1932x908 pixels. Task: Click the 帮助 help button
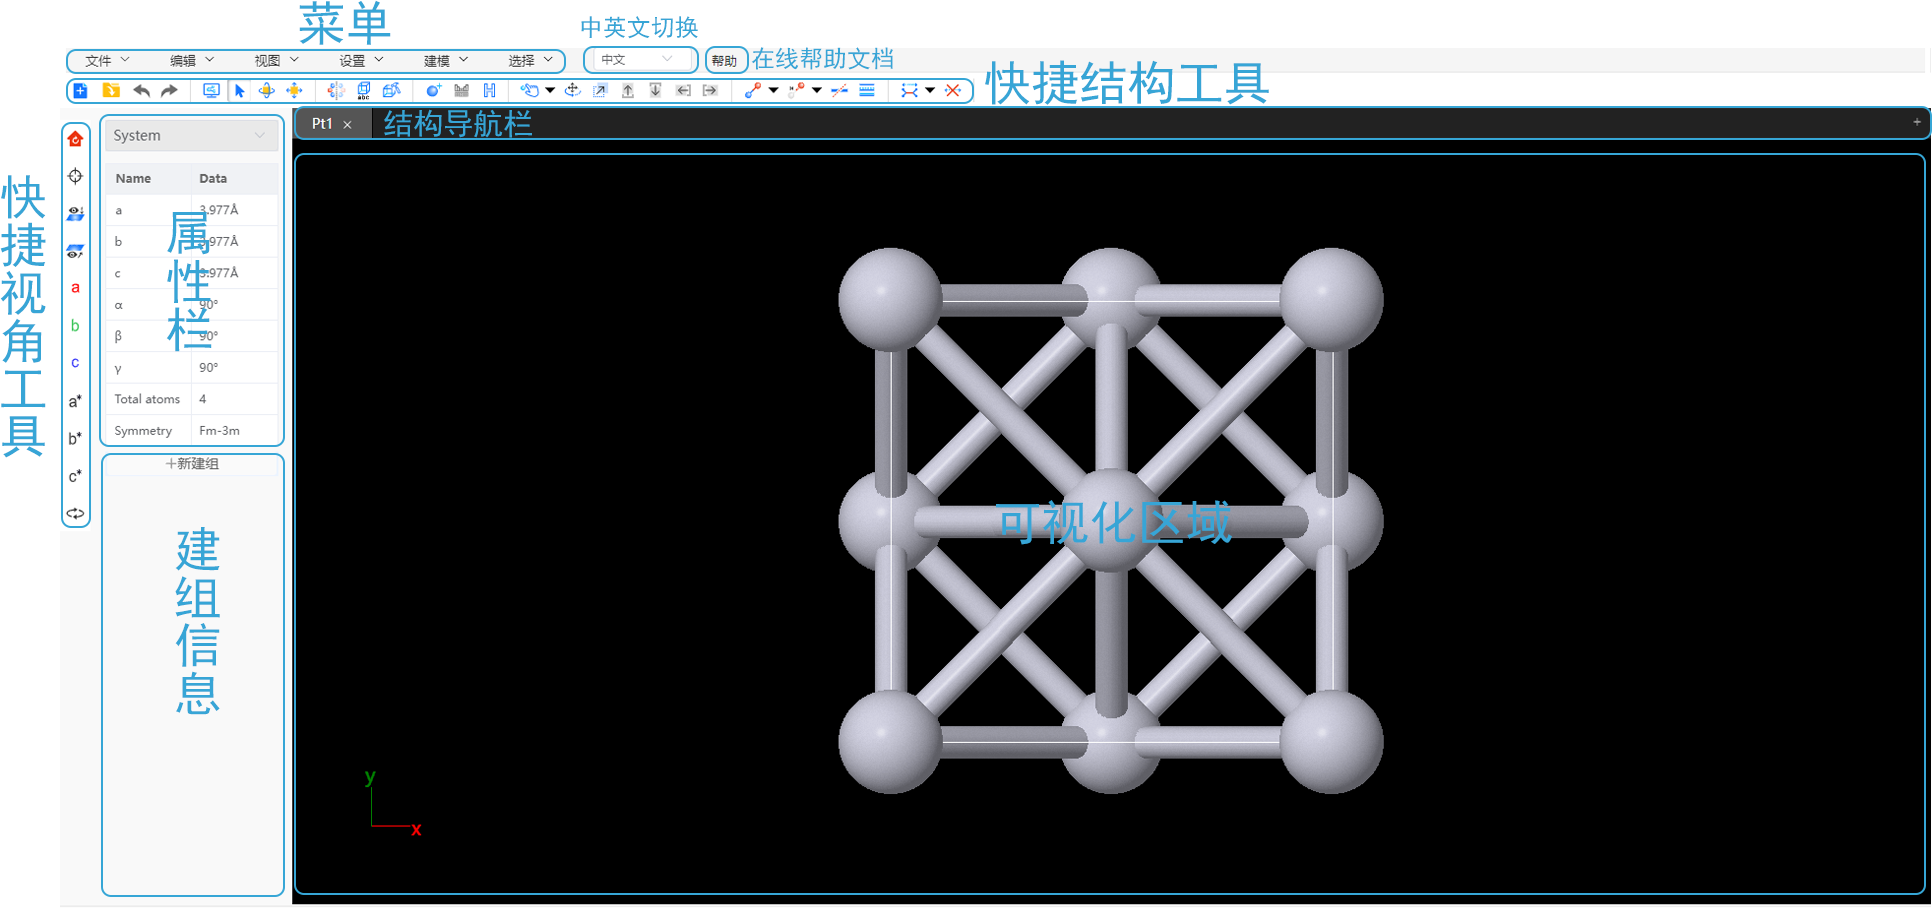click(725, 61)
